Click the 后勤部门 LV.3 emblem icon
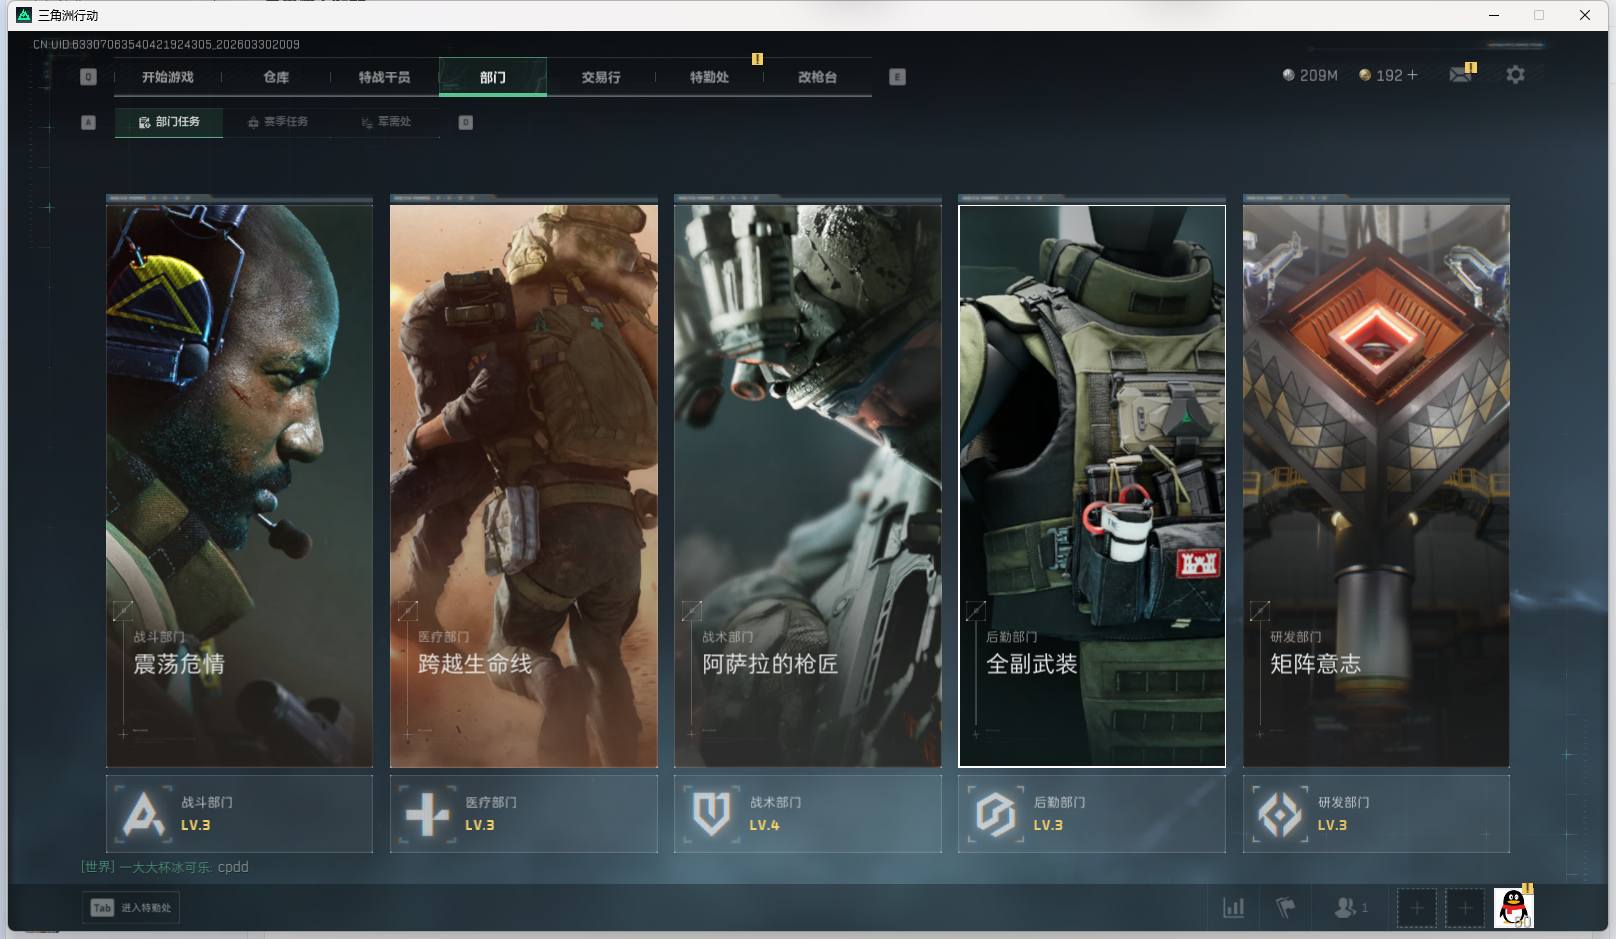Viewport: 1616px width, 939px height. pos(995,814)
